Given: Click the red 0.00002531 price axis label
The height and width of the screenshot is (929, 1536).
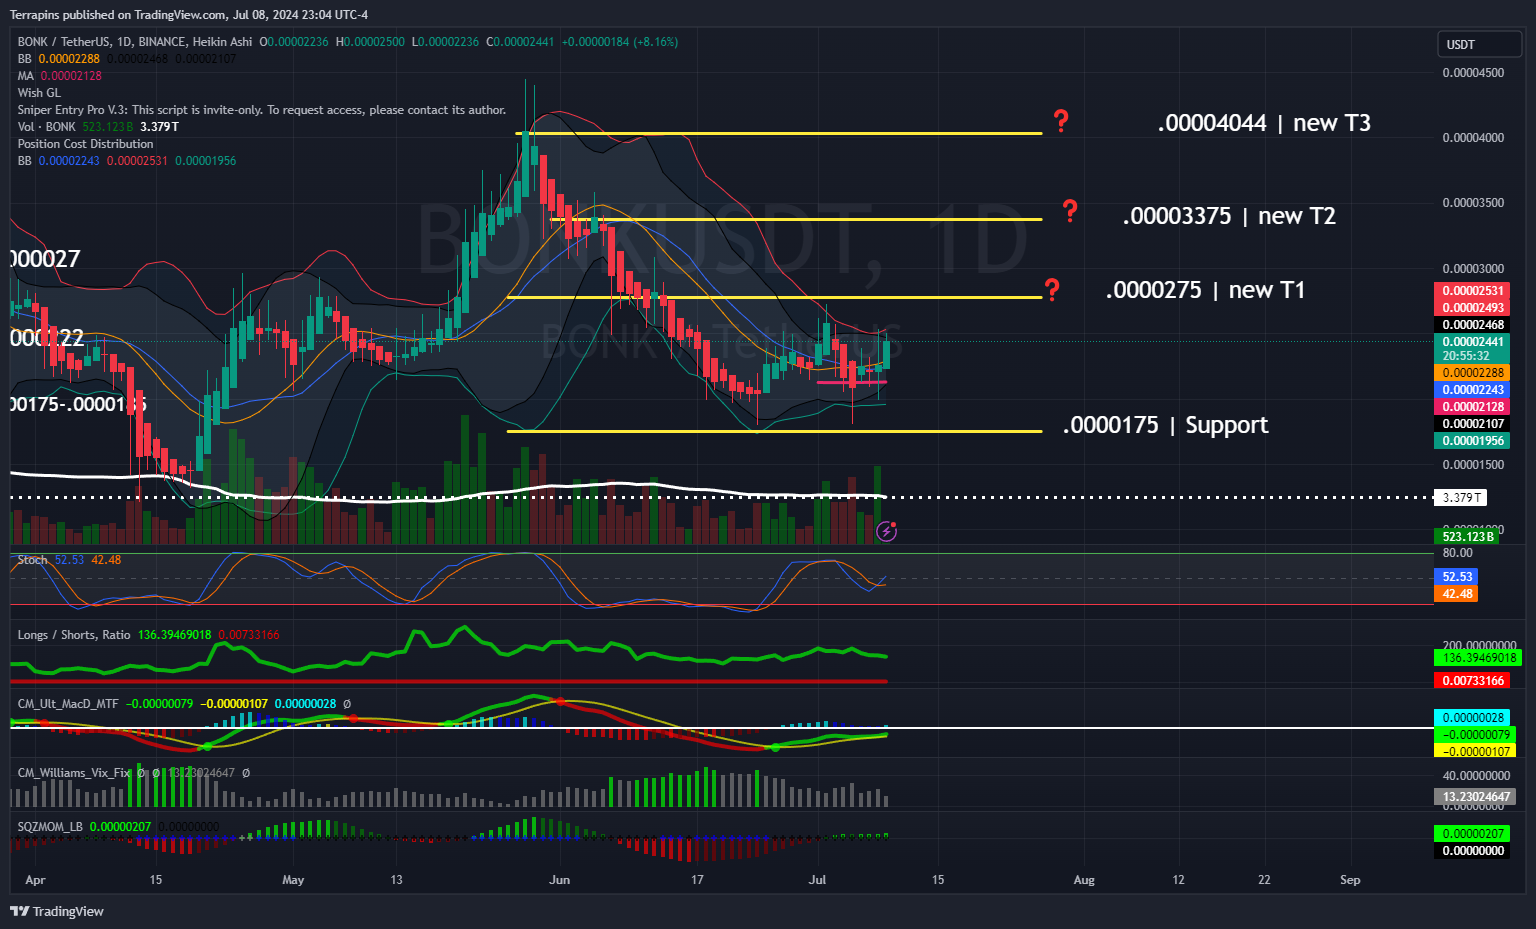Looking at the screenshot, I should pyautogui.click(x=1473, y=291).
